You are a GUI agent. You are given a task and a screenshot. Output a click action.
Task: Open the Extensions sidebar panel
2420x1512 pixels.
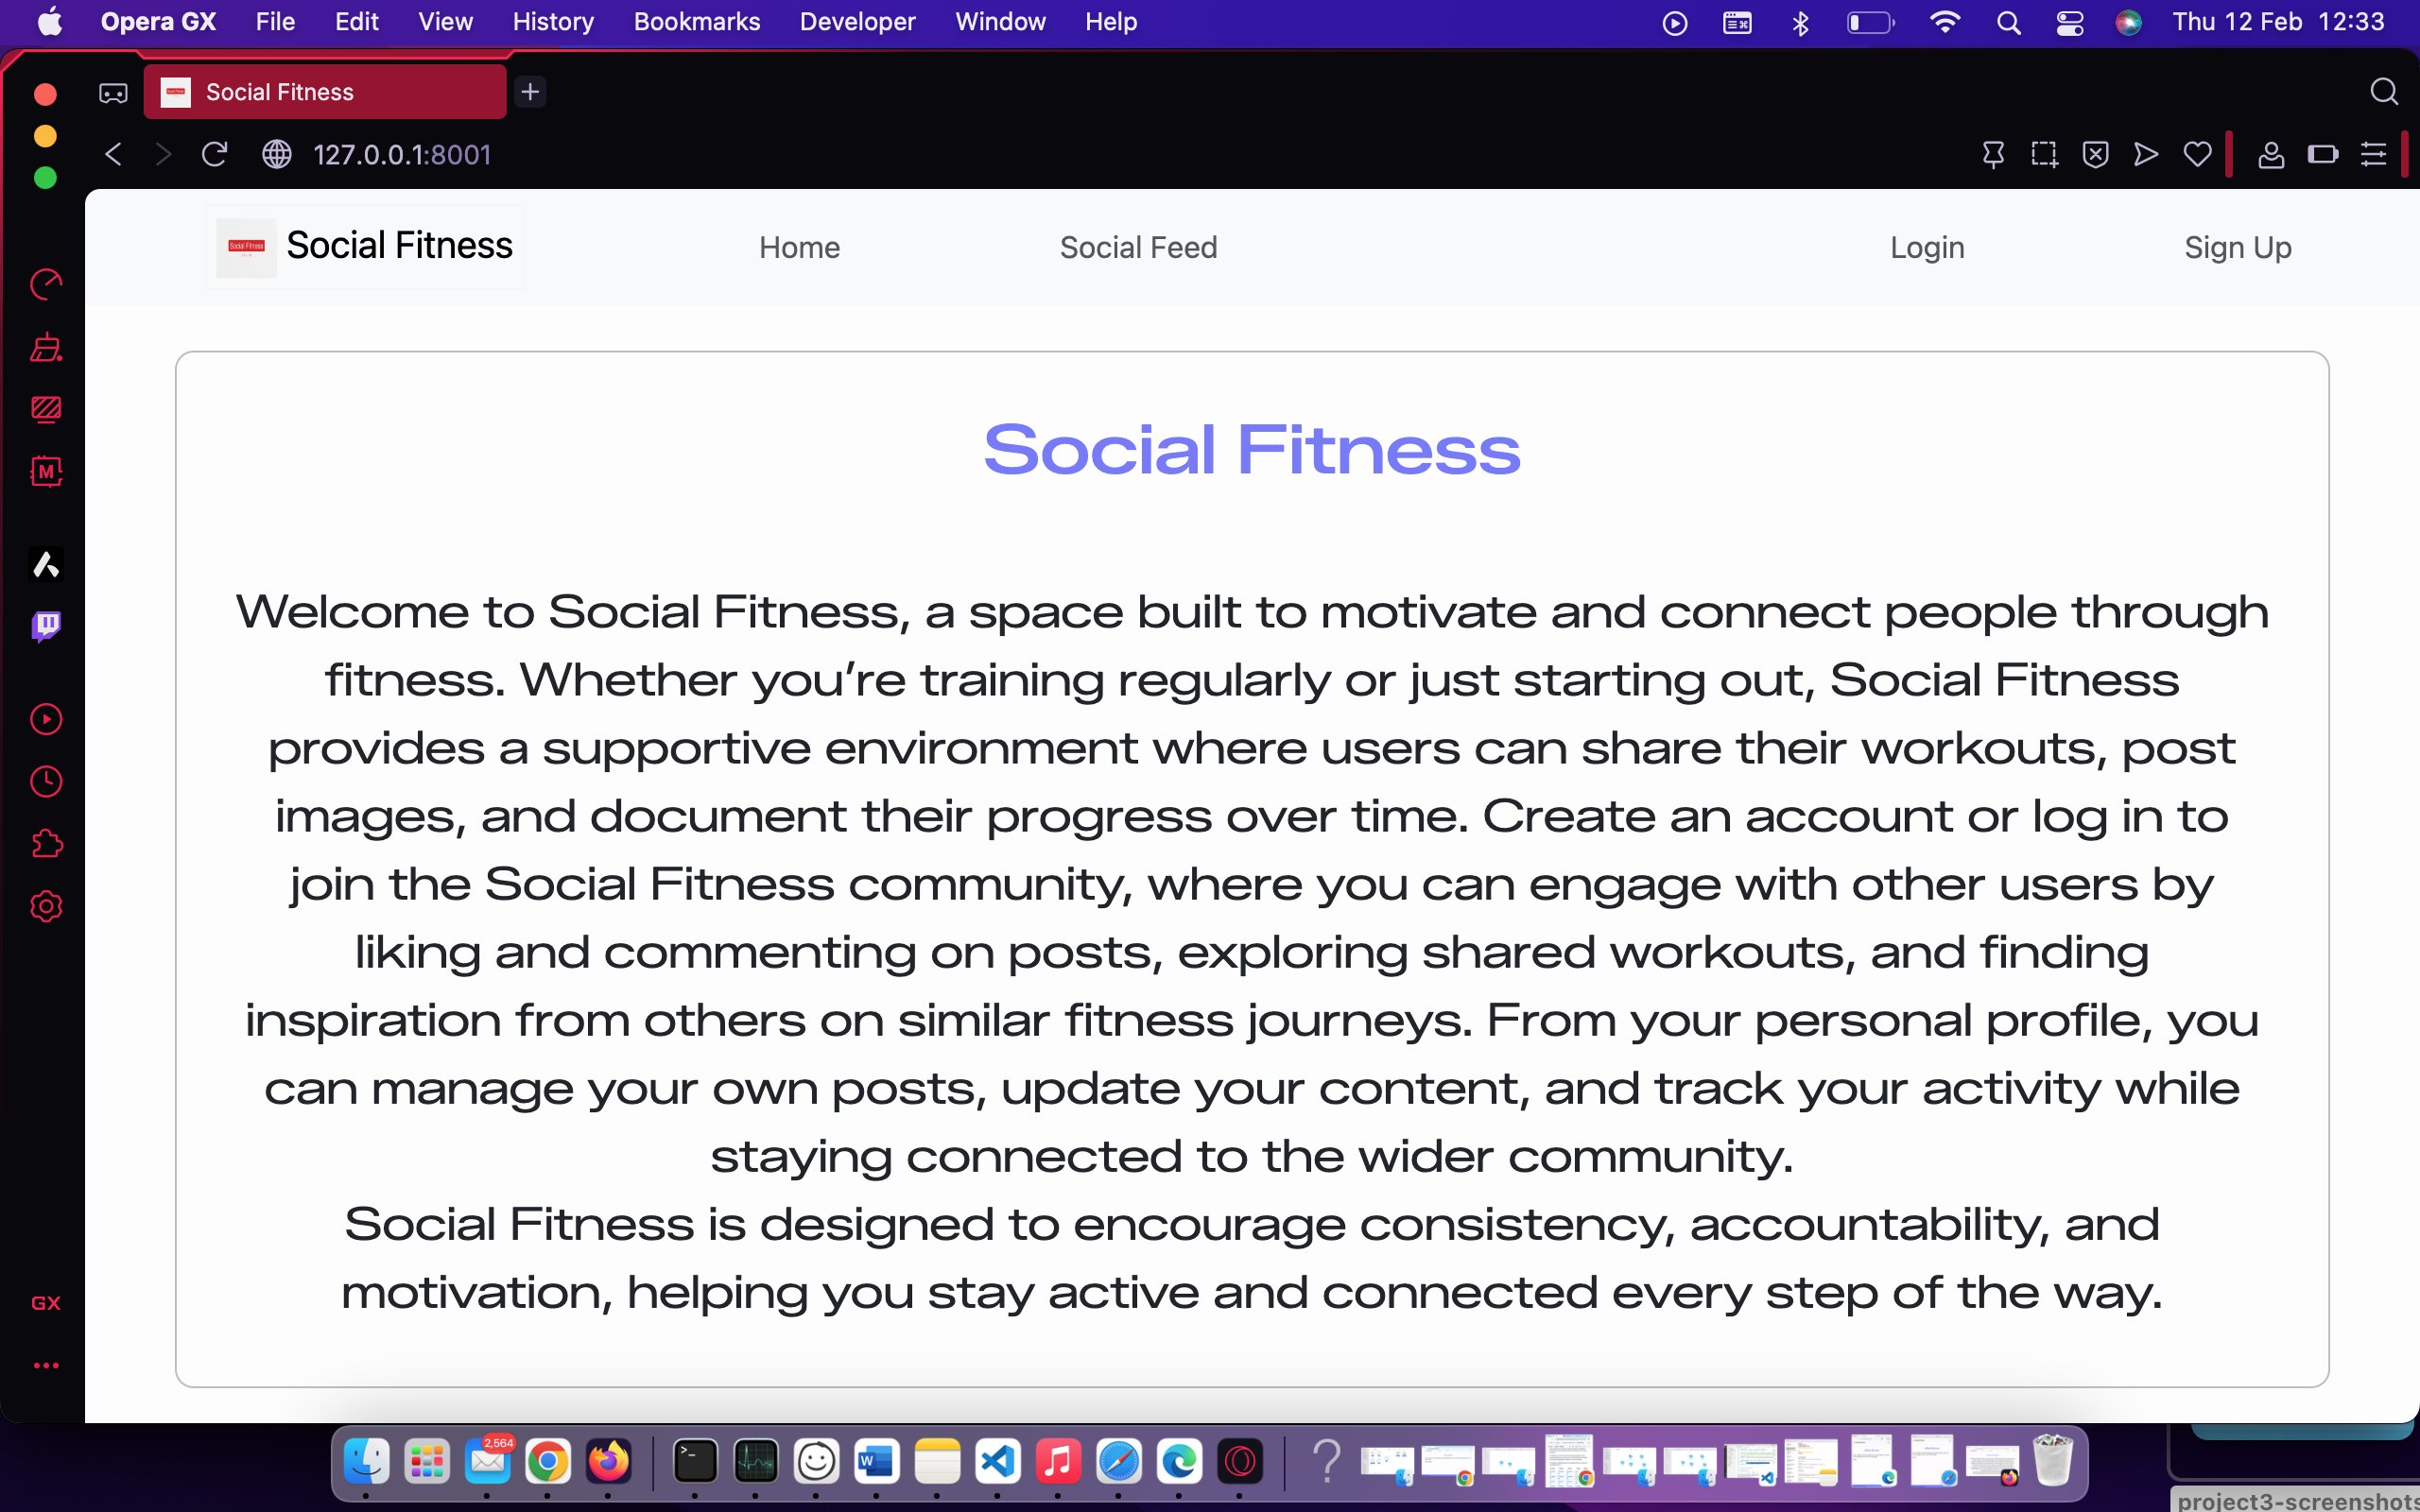point(46,843)
